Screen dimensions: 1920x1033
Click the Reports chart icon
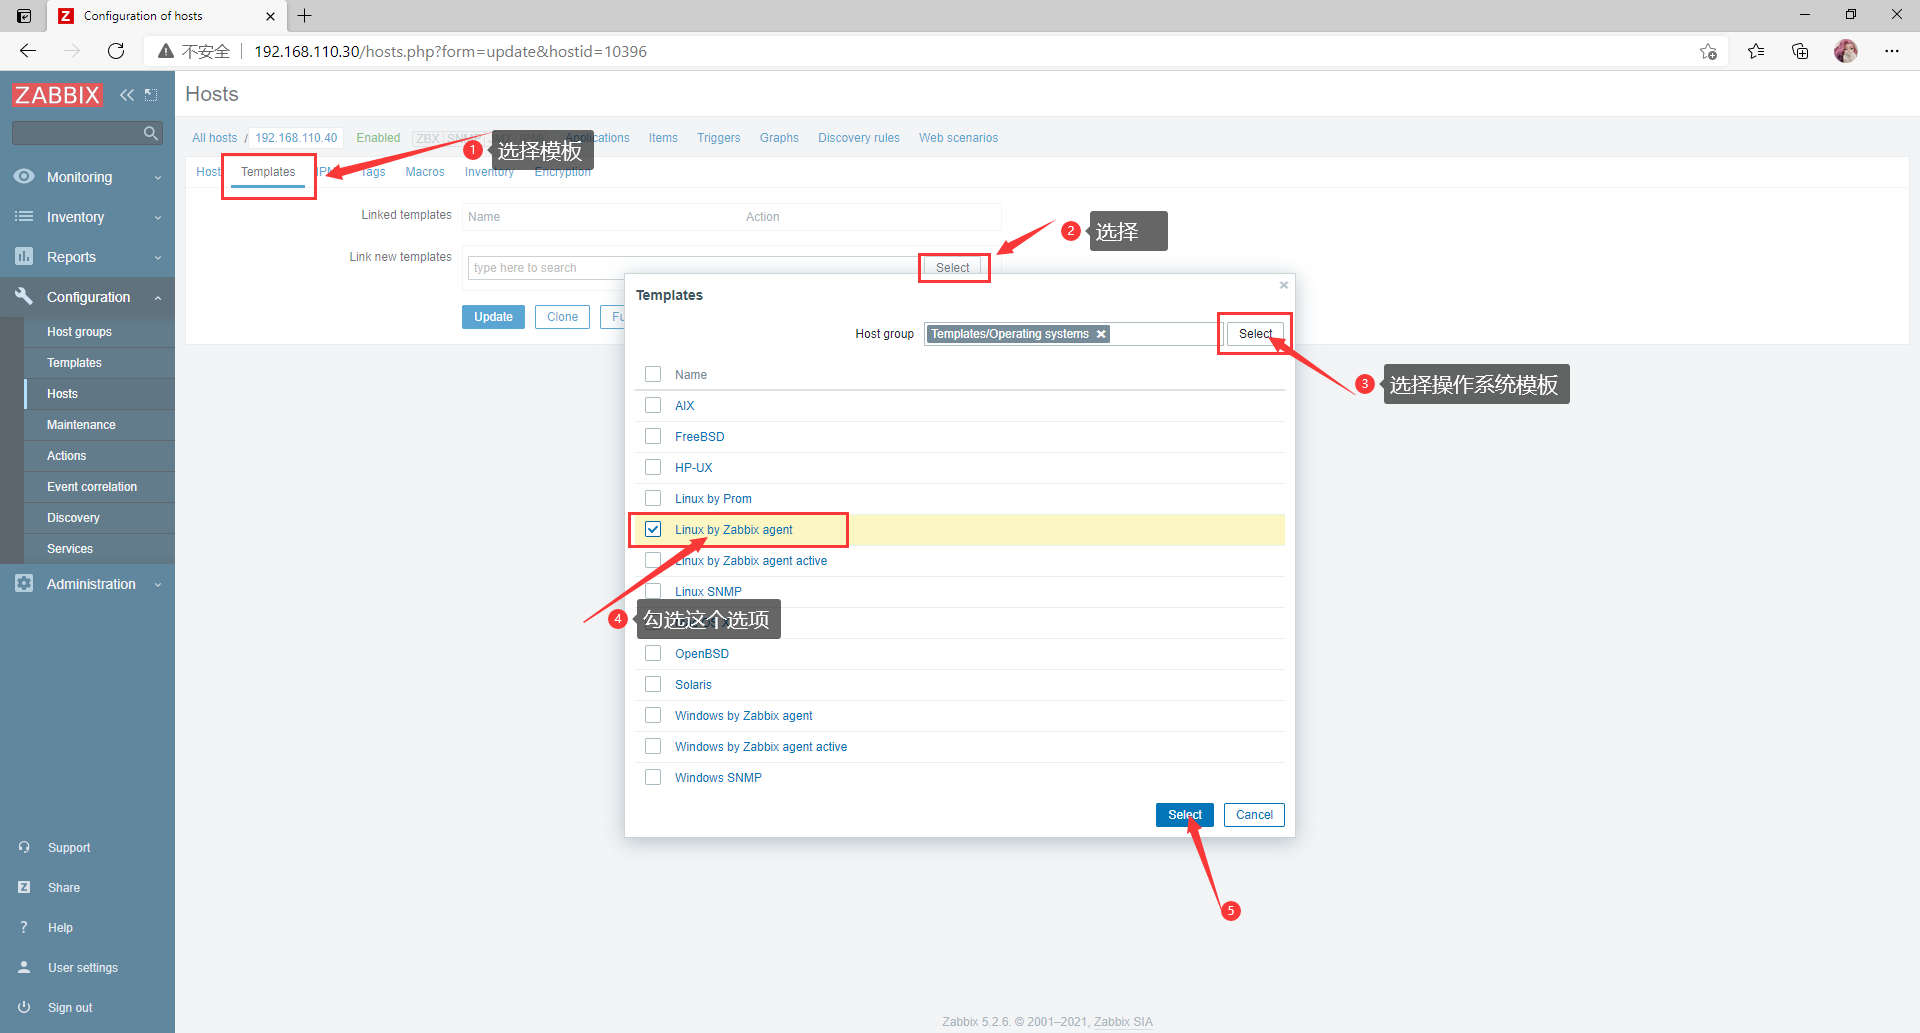point(24,256)
